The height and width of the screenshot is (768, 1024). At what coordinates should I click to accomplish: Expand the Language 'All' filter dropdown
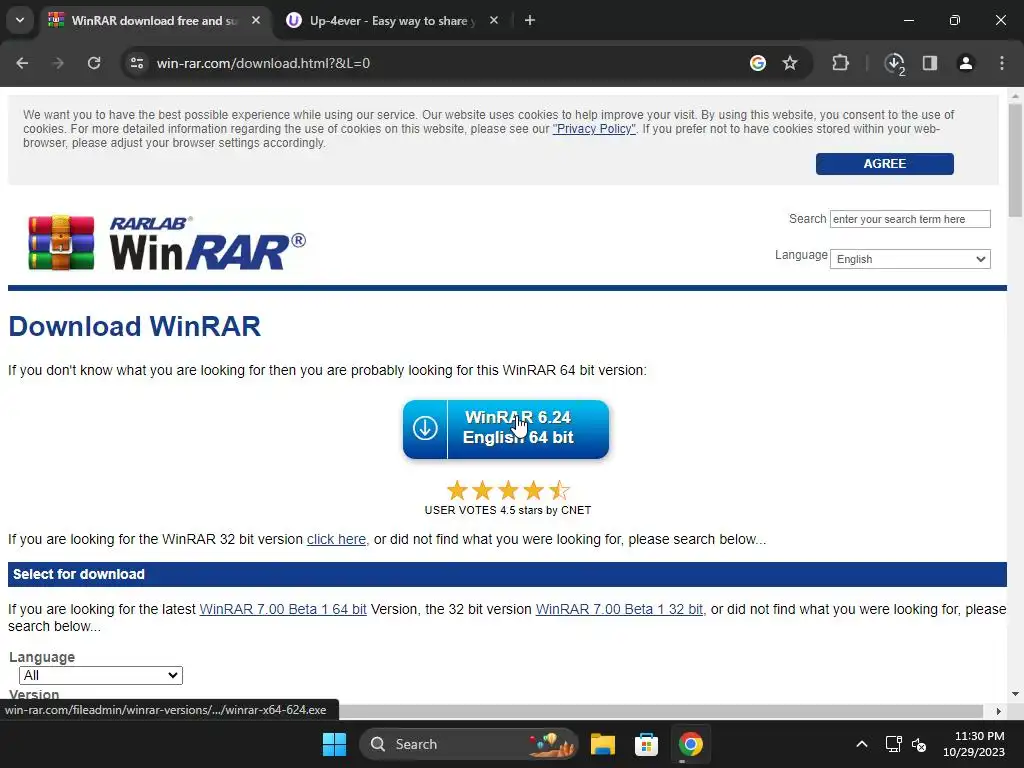pyautogui.click(x=101, y=675)
